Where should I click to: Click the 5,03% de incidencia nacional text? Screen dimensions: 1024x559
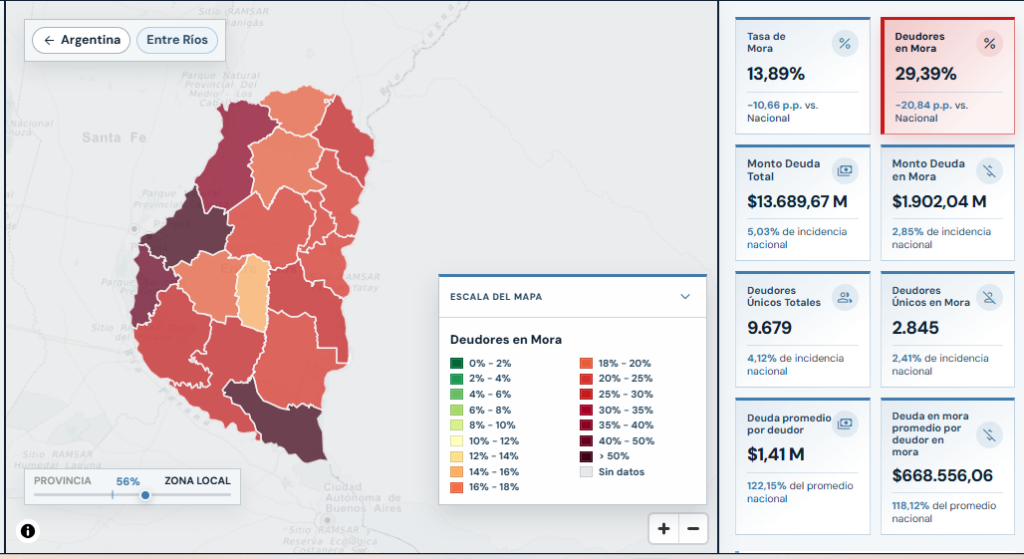tap(797, 238)
